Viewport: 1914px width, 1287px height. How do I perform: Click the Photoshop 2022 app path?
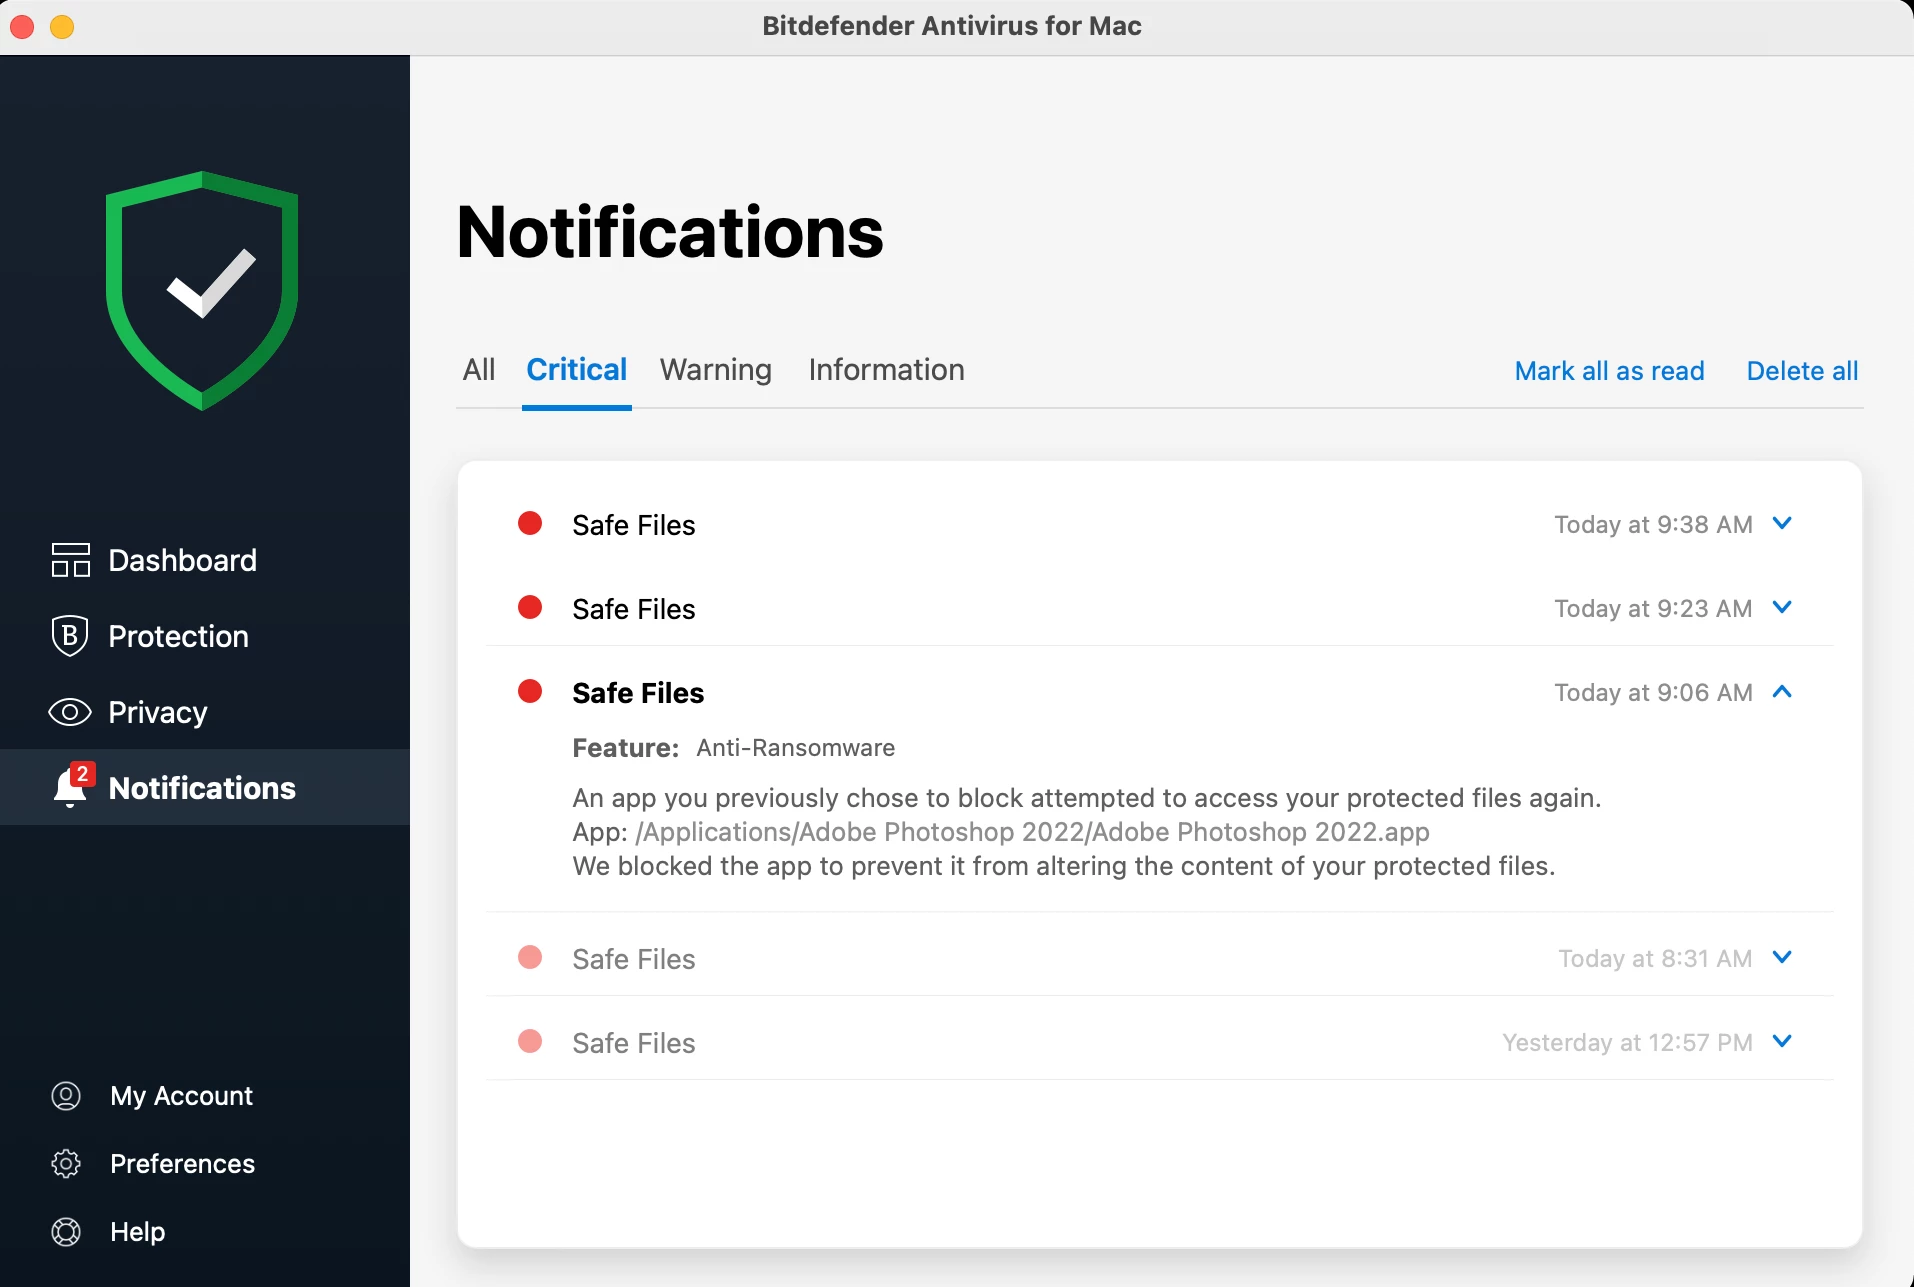point(1033,832)
